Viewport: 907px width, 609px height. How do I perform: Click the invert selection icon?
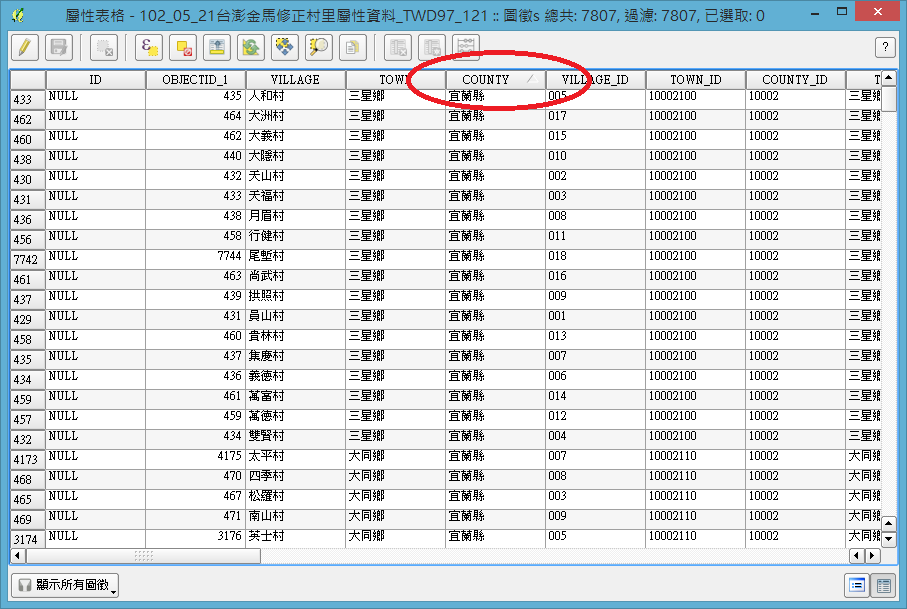click(250, 47)
